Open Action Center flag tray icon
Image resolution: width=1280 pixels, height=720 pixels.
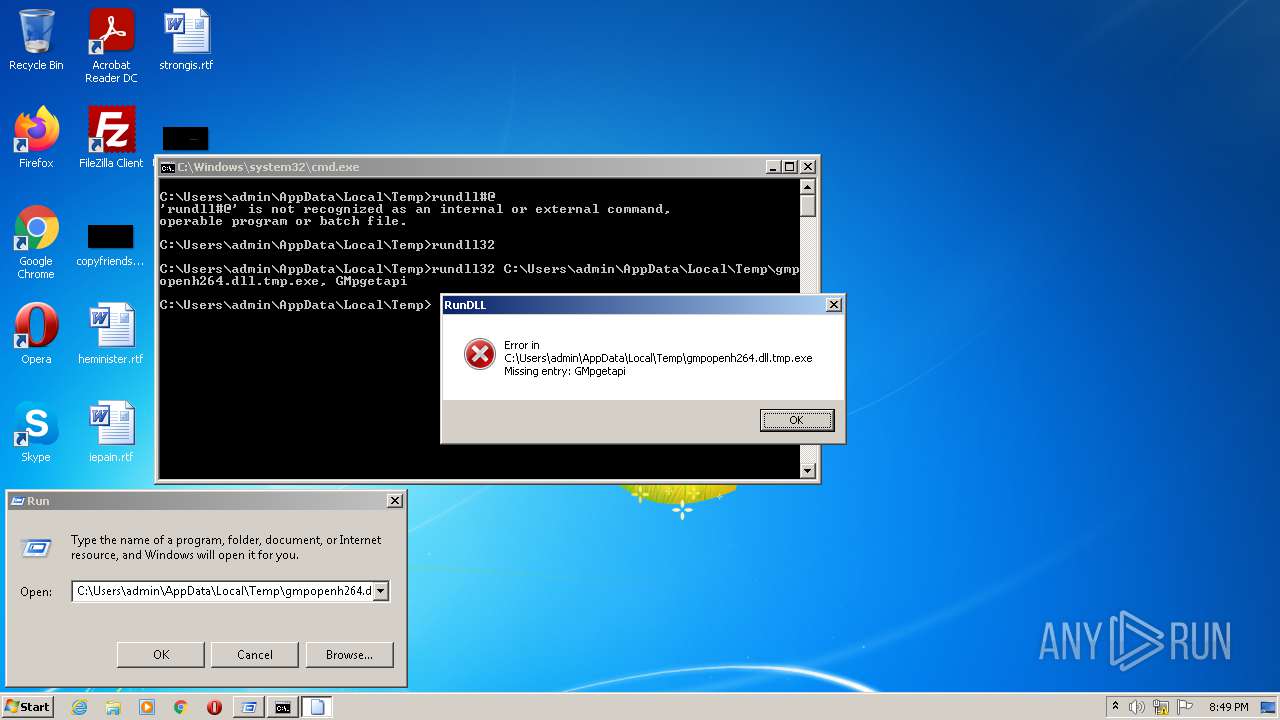[1185, 707]
